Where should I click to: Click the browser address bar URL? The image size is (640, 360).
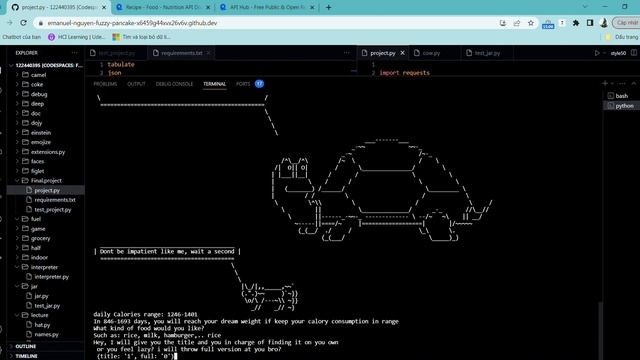pyautogui.click(x=132, y=23)
